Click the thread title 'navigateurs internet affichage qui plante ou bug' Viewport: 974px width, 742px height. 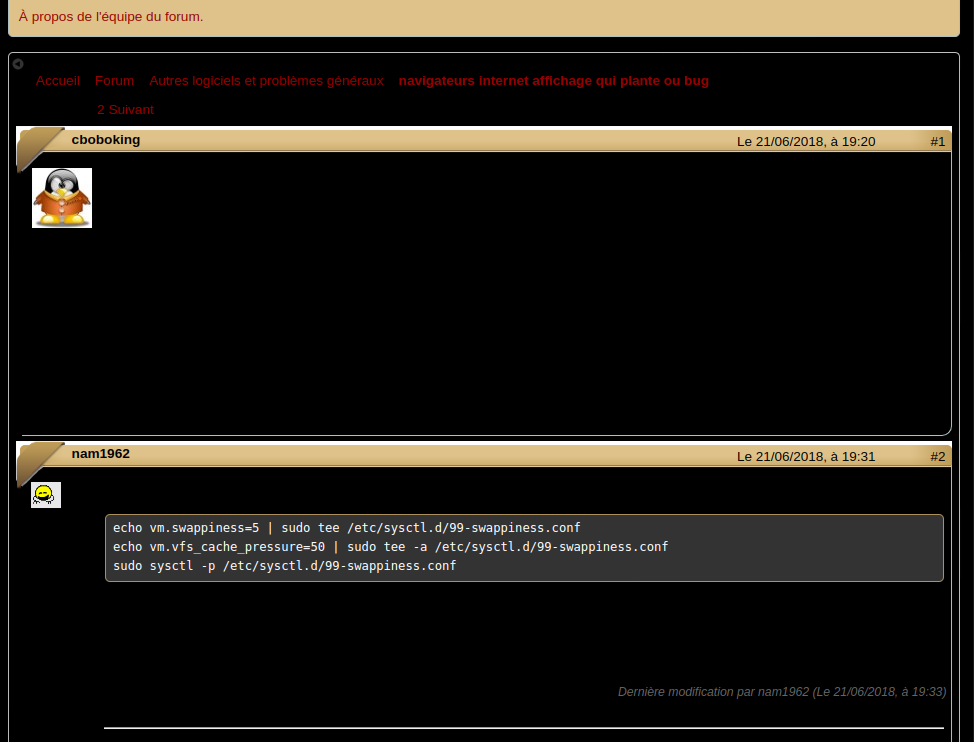tap(553, 81)
